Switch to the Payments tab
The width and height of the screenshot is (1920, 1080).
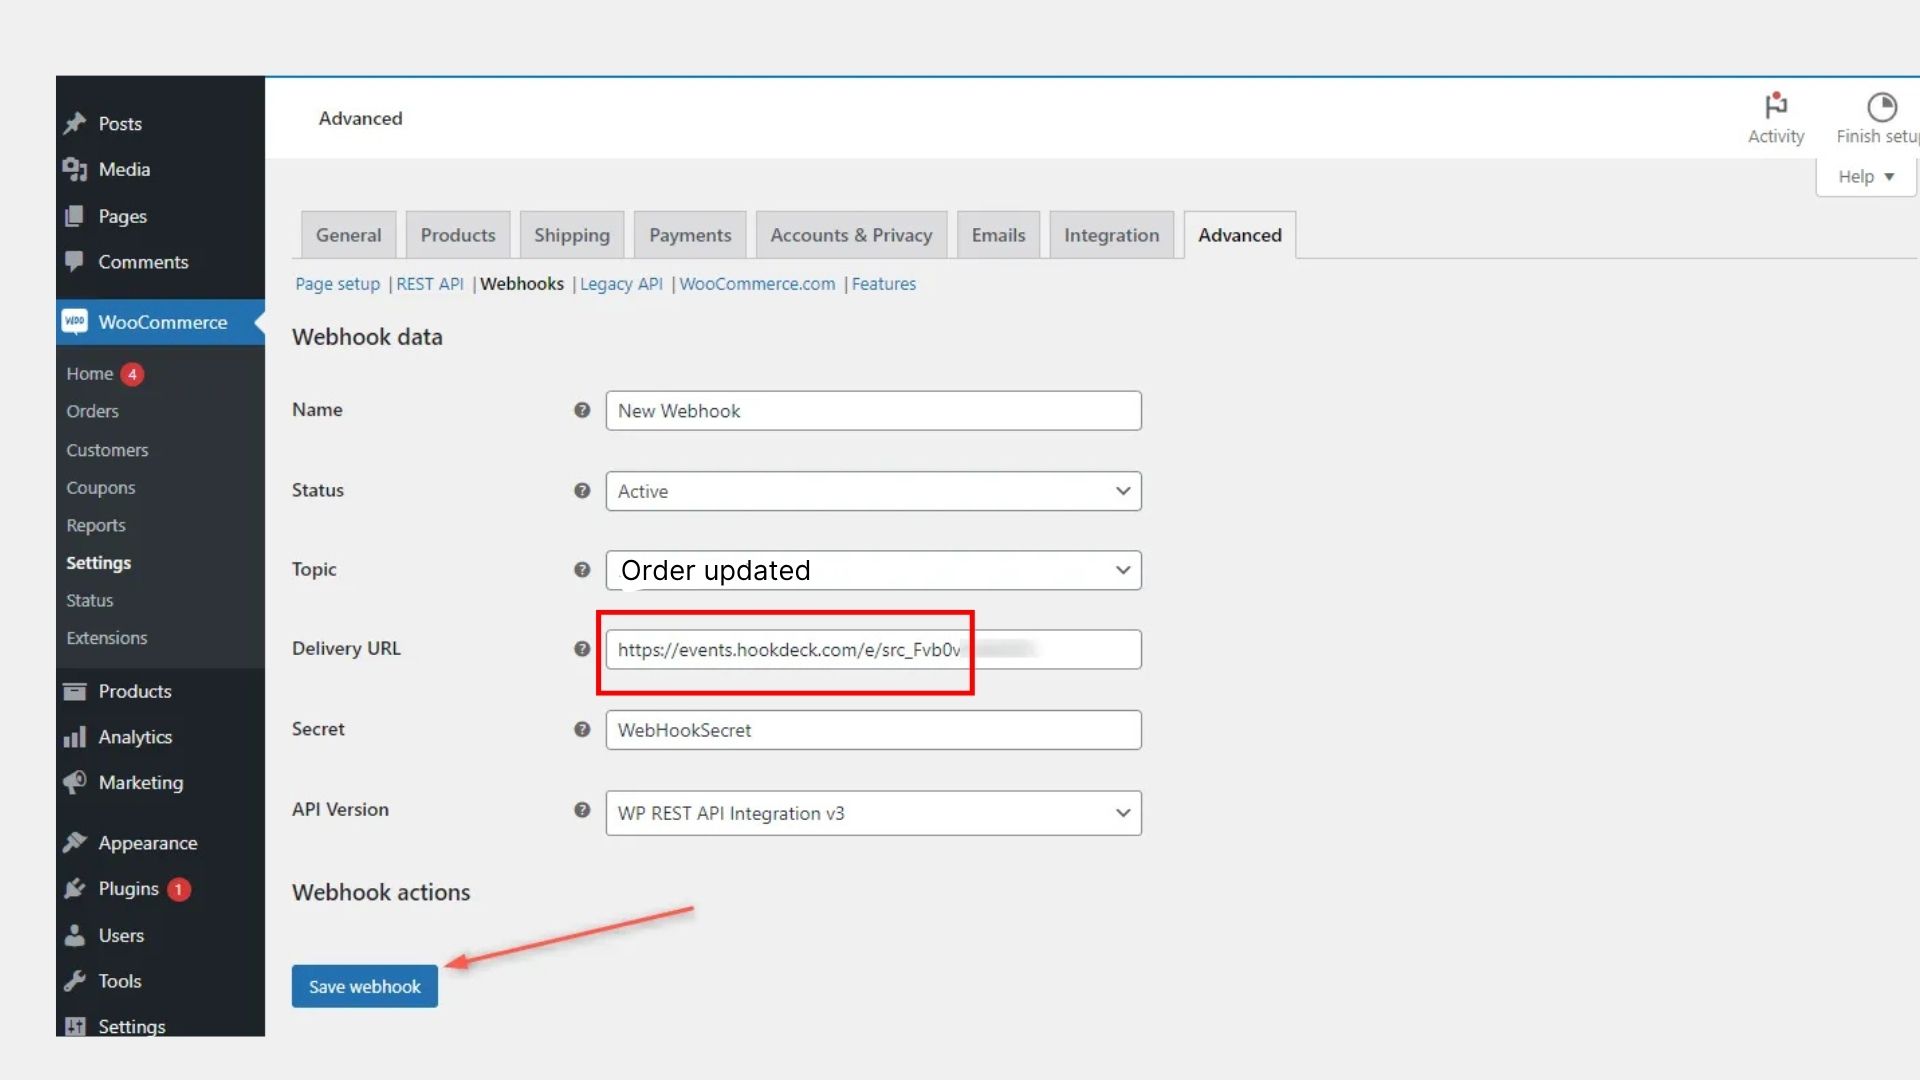pyautogui.click(x=690, y=235)
